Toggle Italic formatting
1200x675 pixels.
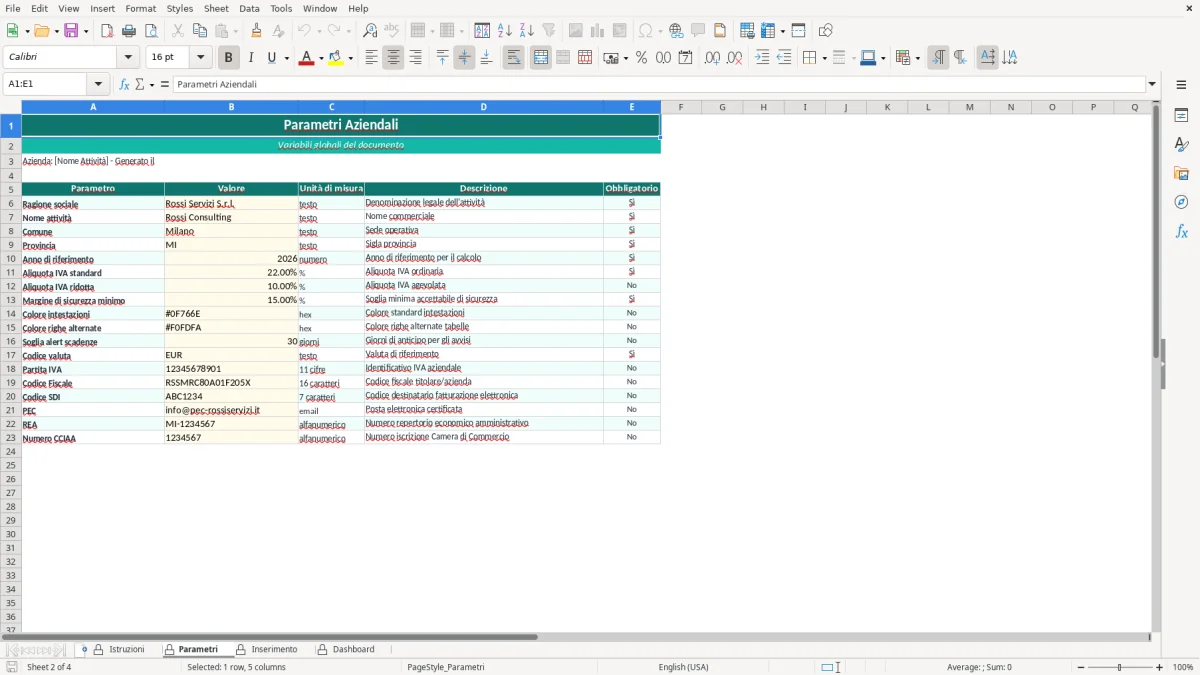pos(251,58)
